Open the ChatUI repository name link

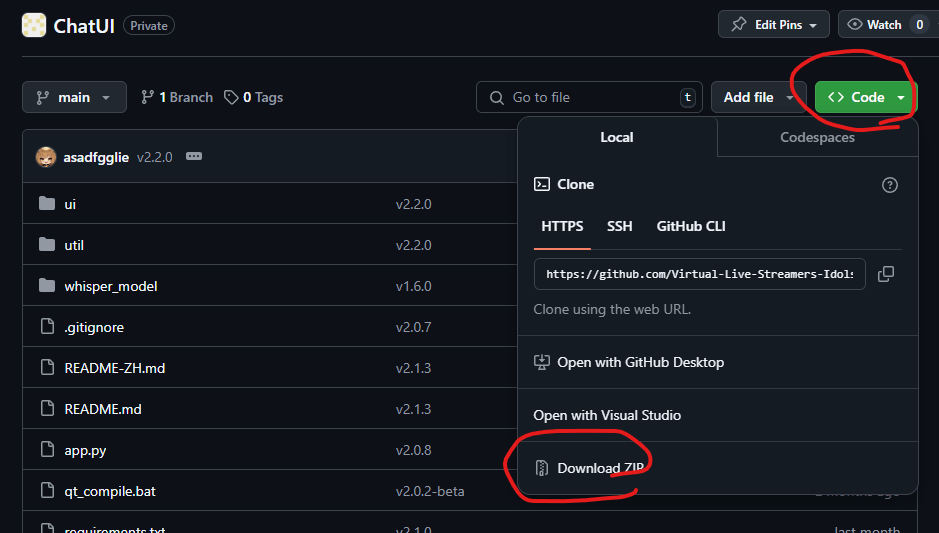coord(84,26)
